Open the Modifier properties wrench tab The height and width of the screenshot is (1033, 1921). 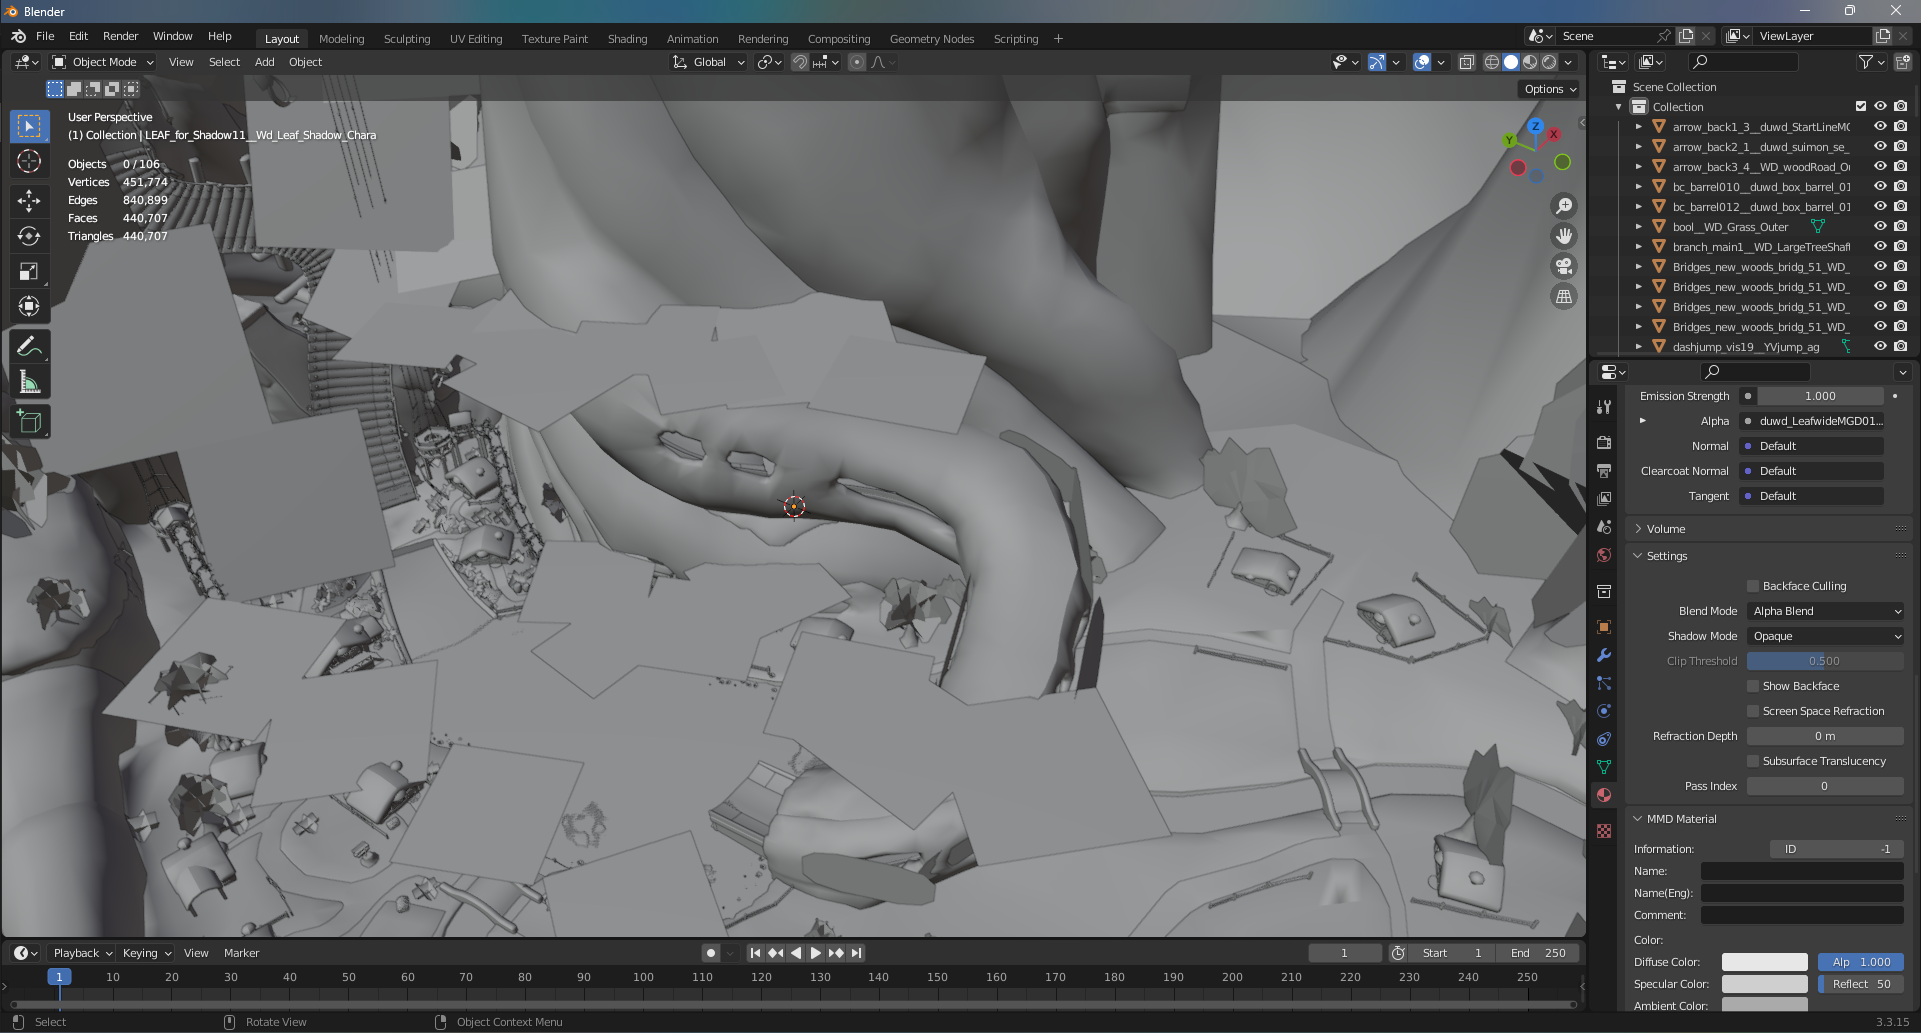coord(1604,655)
